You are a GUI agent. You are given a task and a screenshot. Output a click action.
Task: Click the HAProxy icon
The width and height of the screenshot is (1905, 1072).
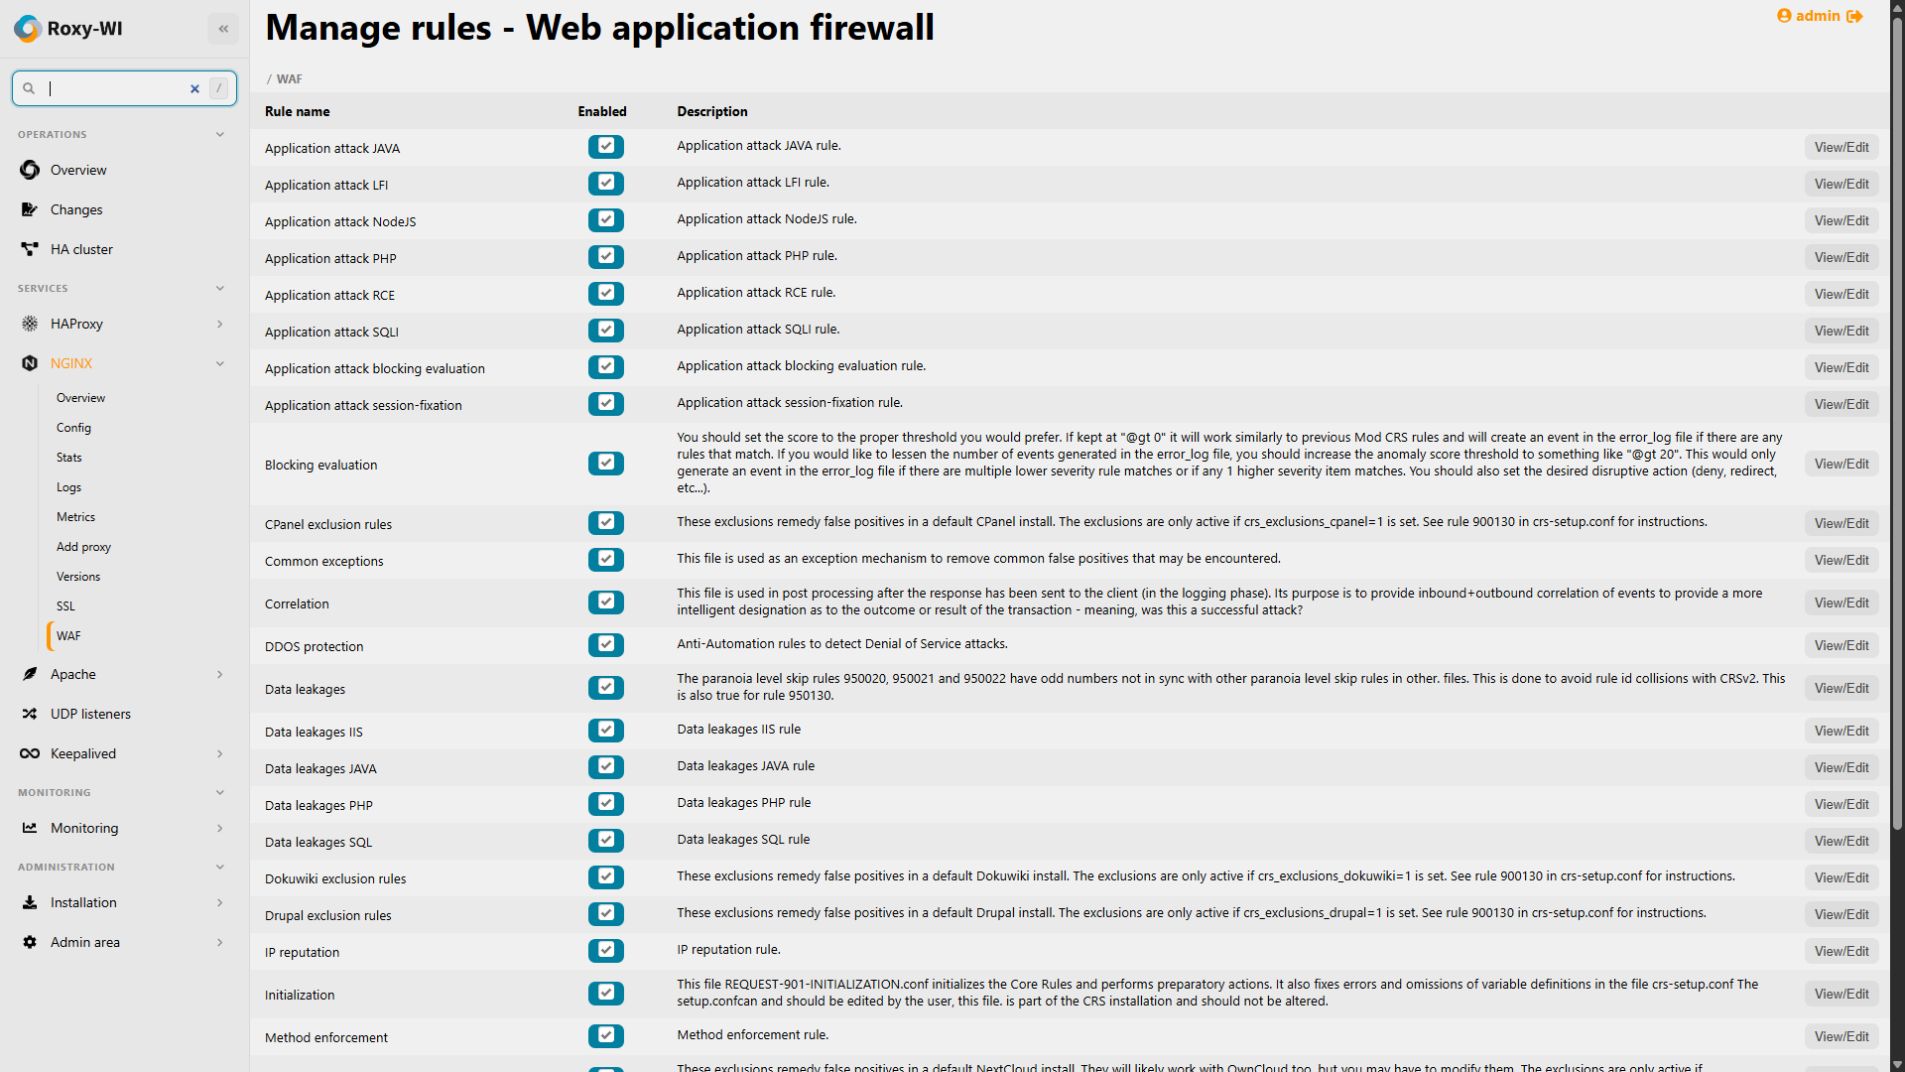click(30, 324)
